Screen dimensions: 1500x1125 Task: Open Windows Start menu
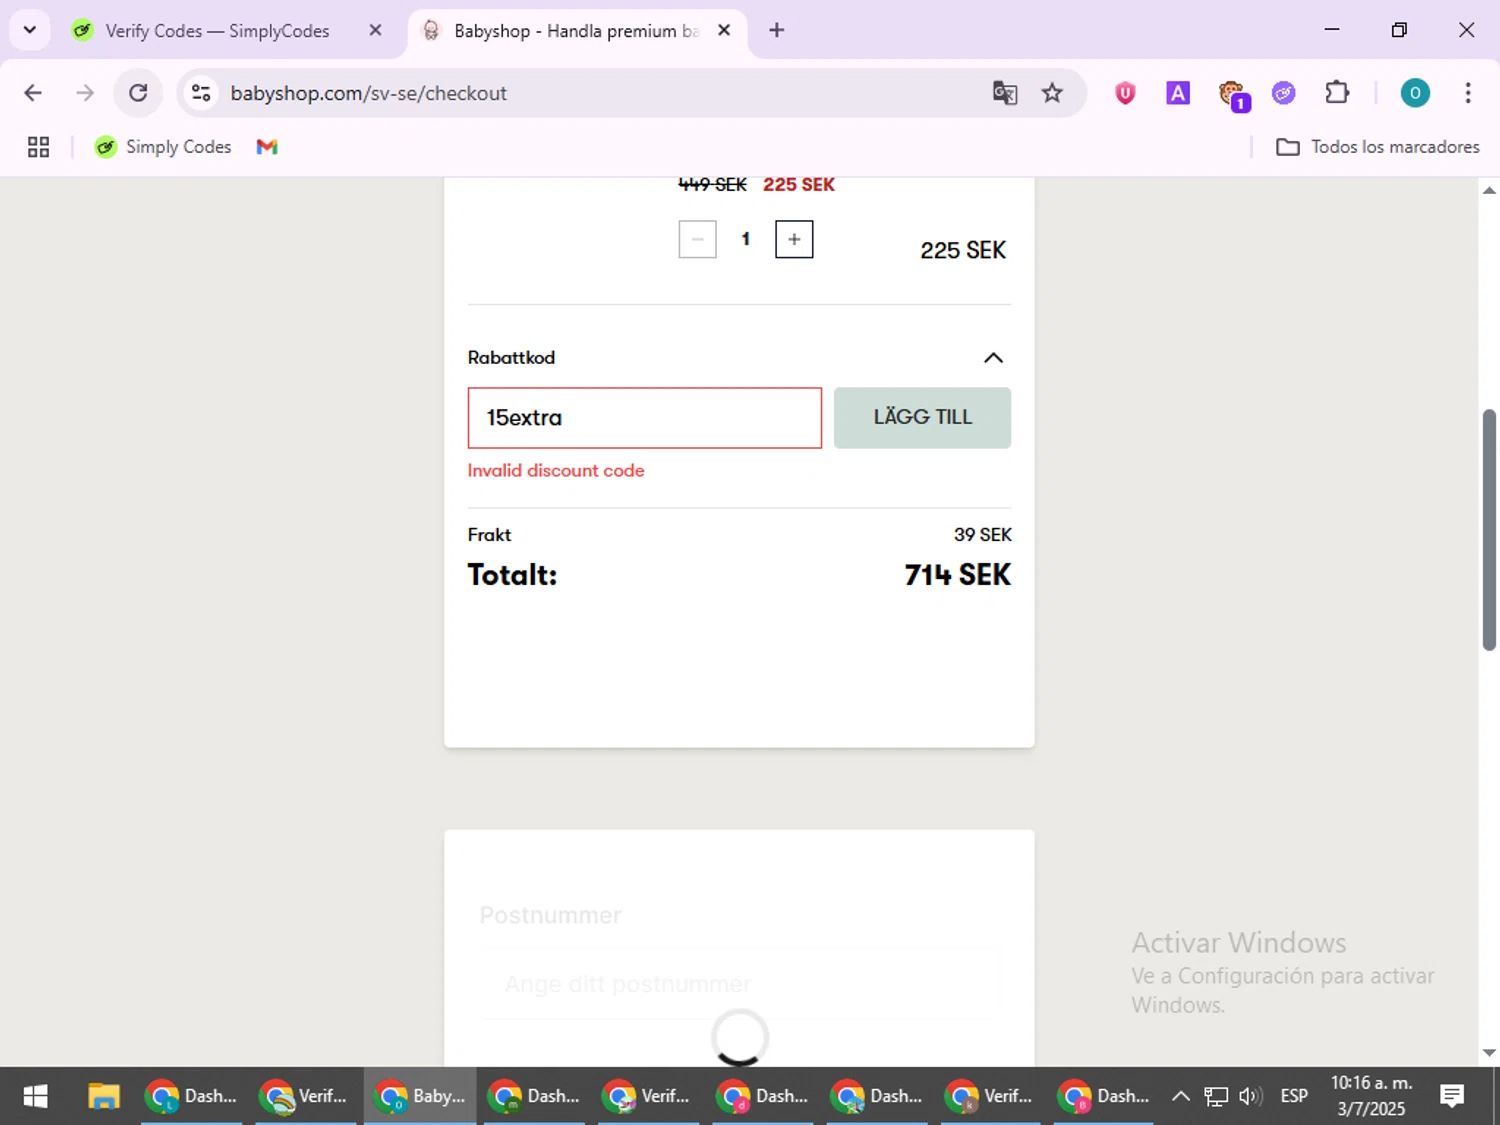[35, 1096]
